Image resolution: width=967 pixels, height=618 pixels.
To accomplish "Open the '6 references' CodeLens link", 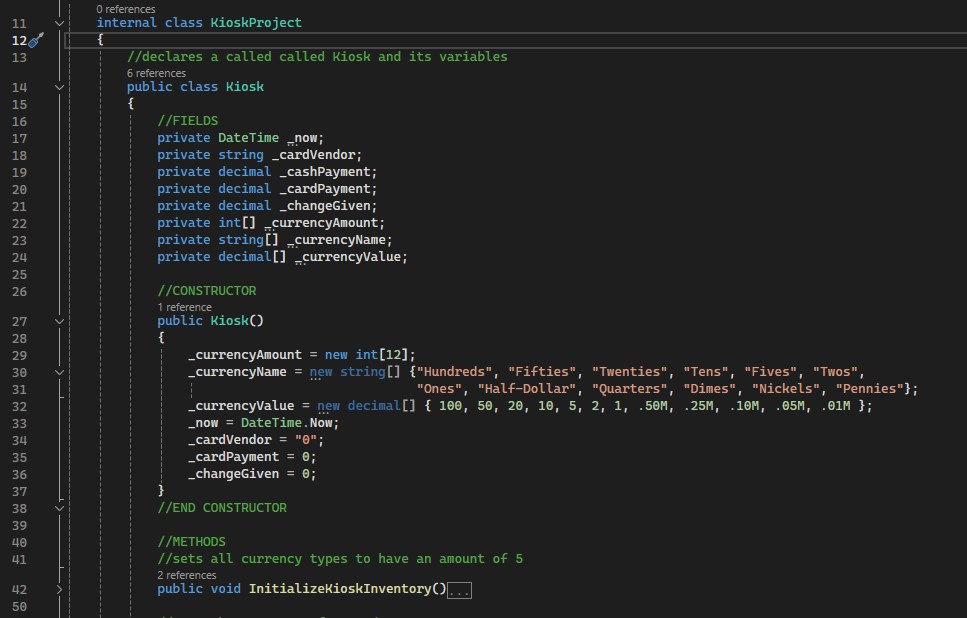I will point(156,73).
